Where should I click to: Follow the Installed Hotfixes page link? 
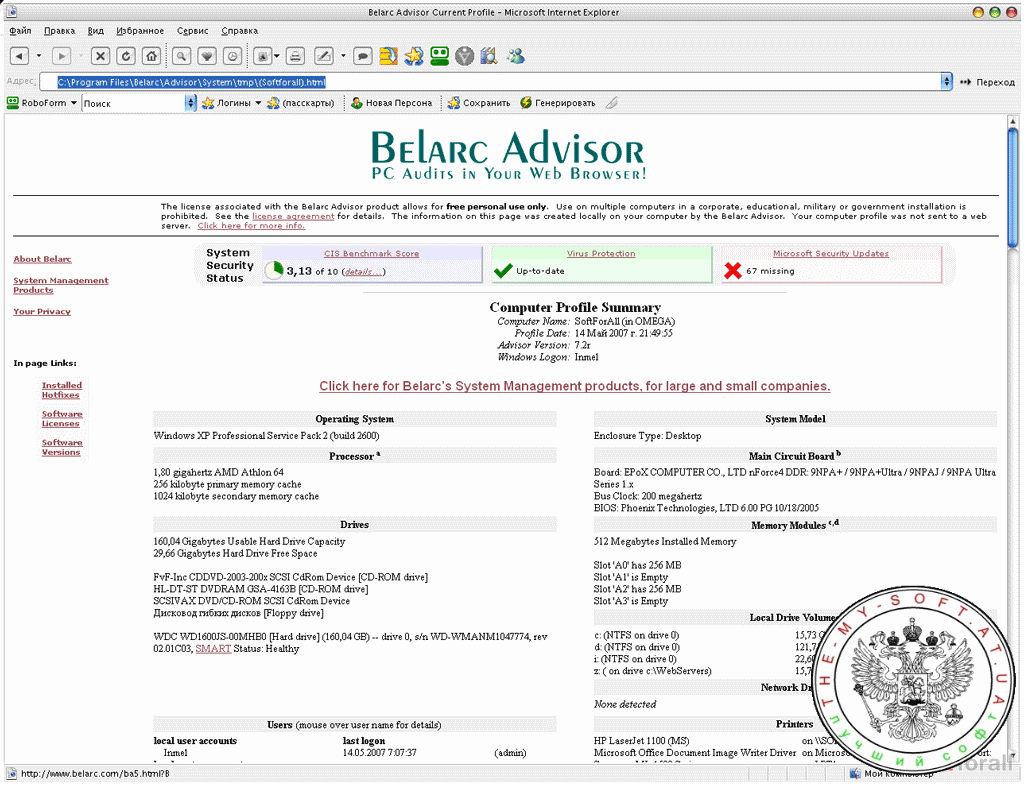tap(62, 390)
